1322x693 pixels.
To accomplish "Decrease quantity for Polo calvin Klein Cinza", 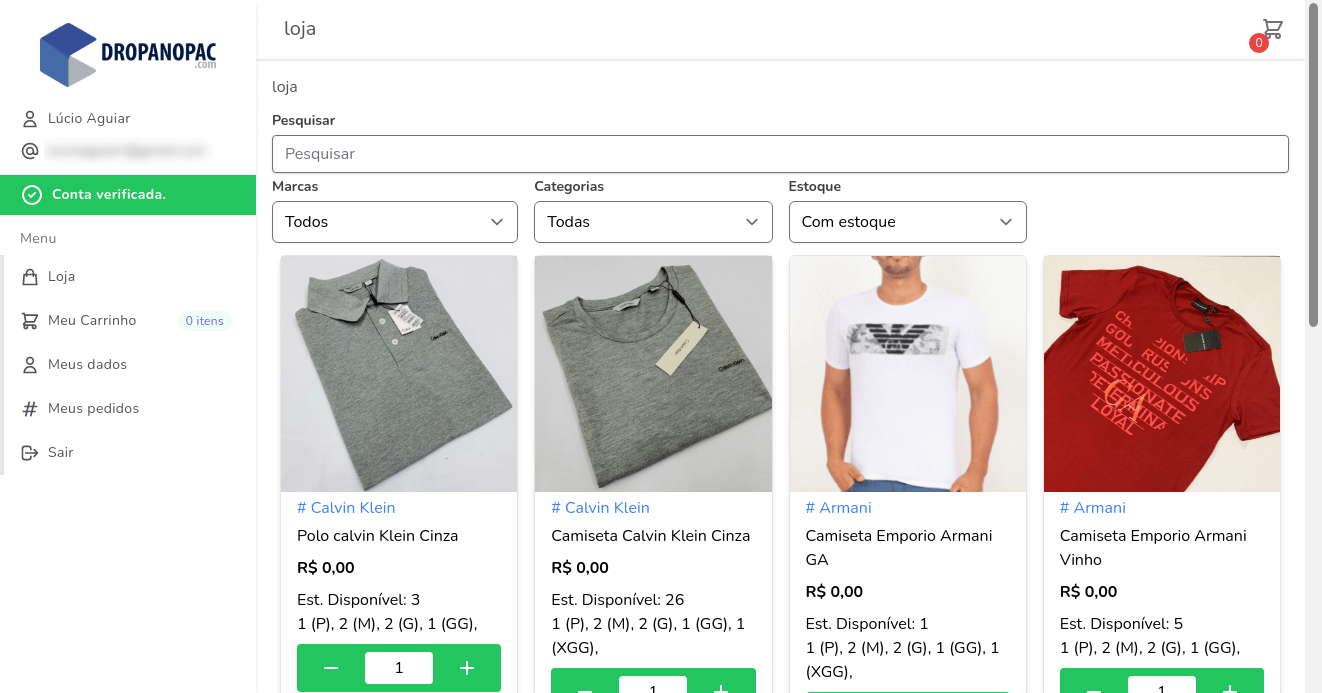I will (331, 668).
